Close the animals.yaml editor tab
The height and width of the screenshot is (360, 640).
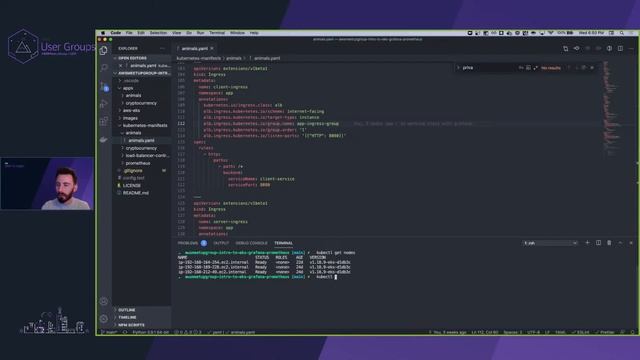point(212,48)
